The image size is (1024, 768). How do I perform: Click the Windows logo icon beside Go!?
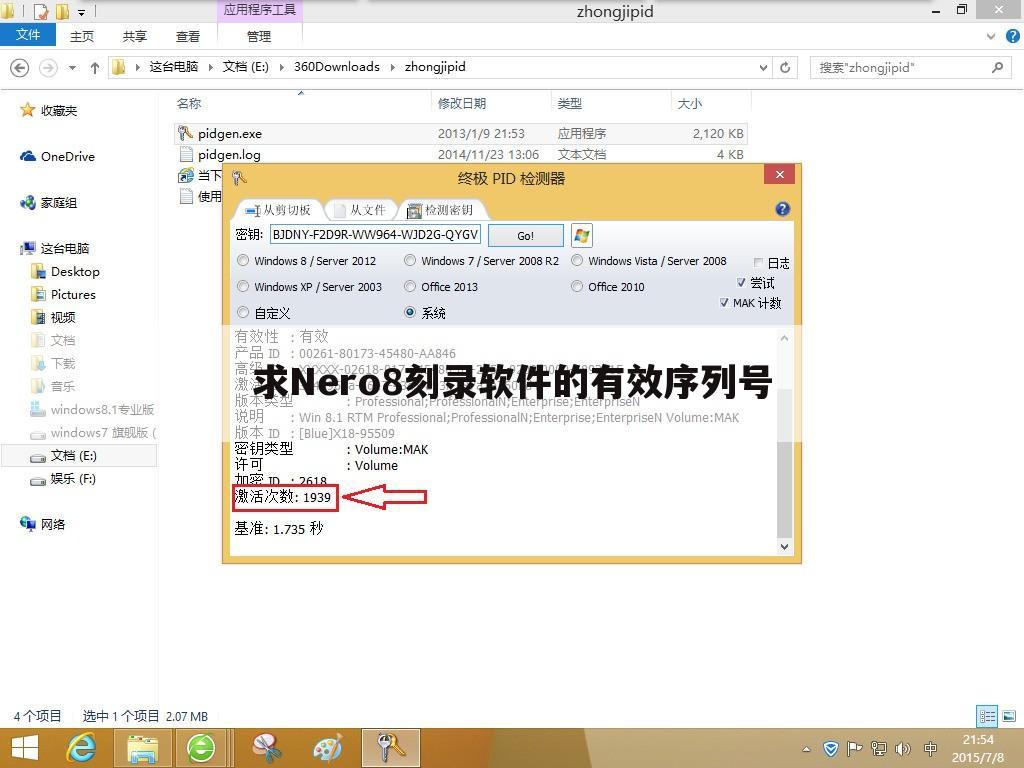point(581,235)
